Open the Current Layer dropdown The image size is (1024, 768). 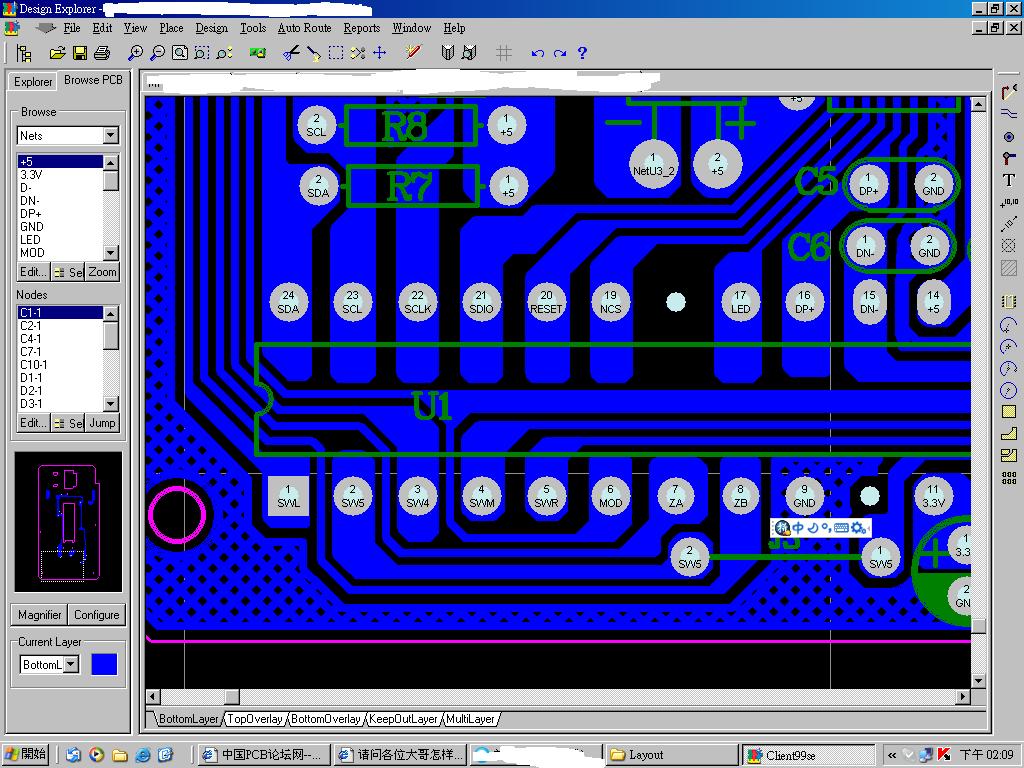click(71, 664)
